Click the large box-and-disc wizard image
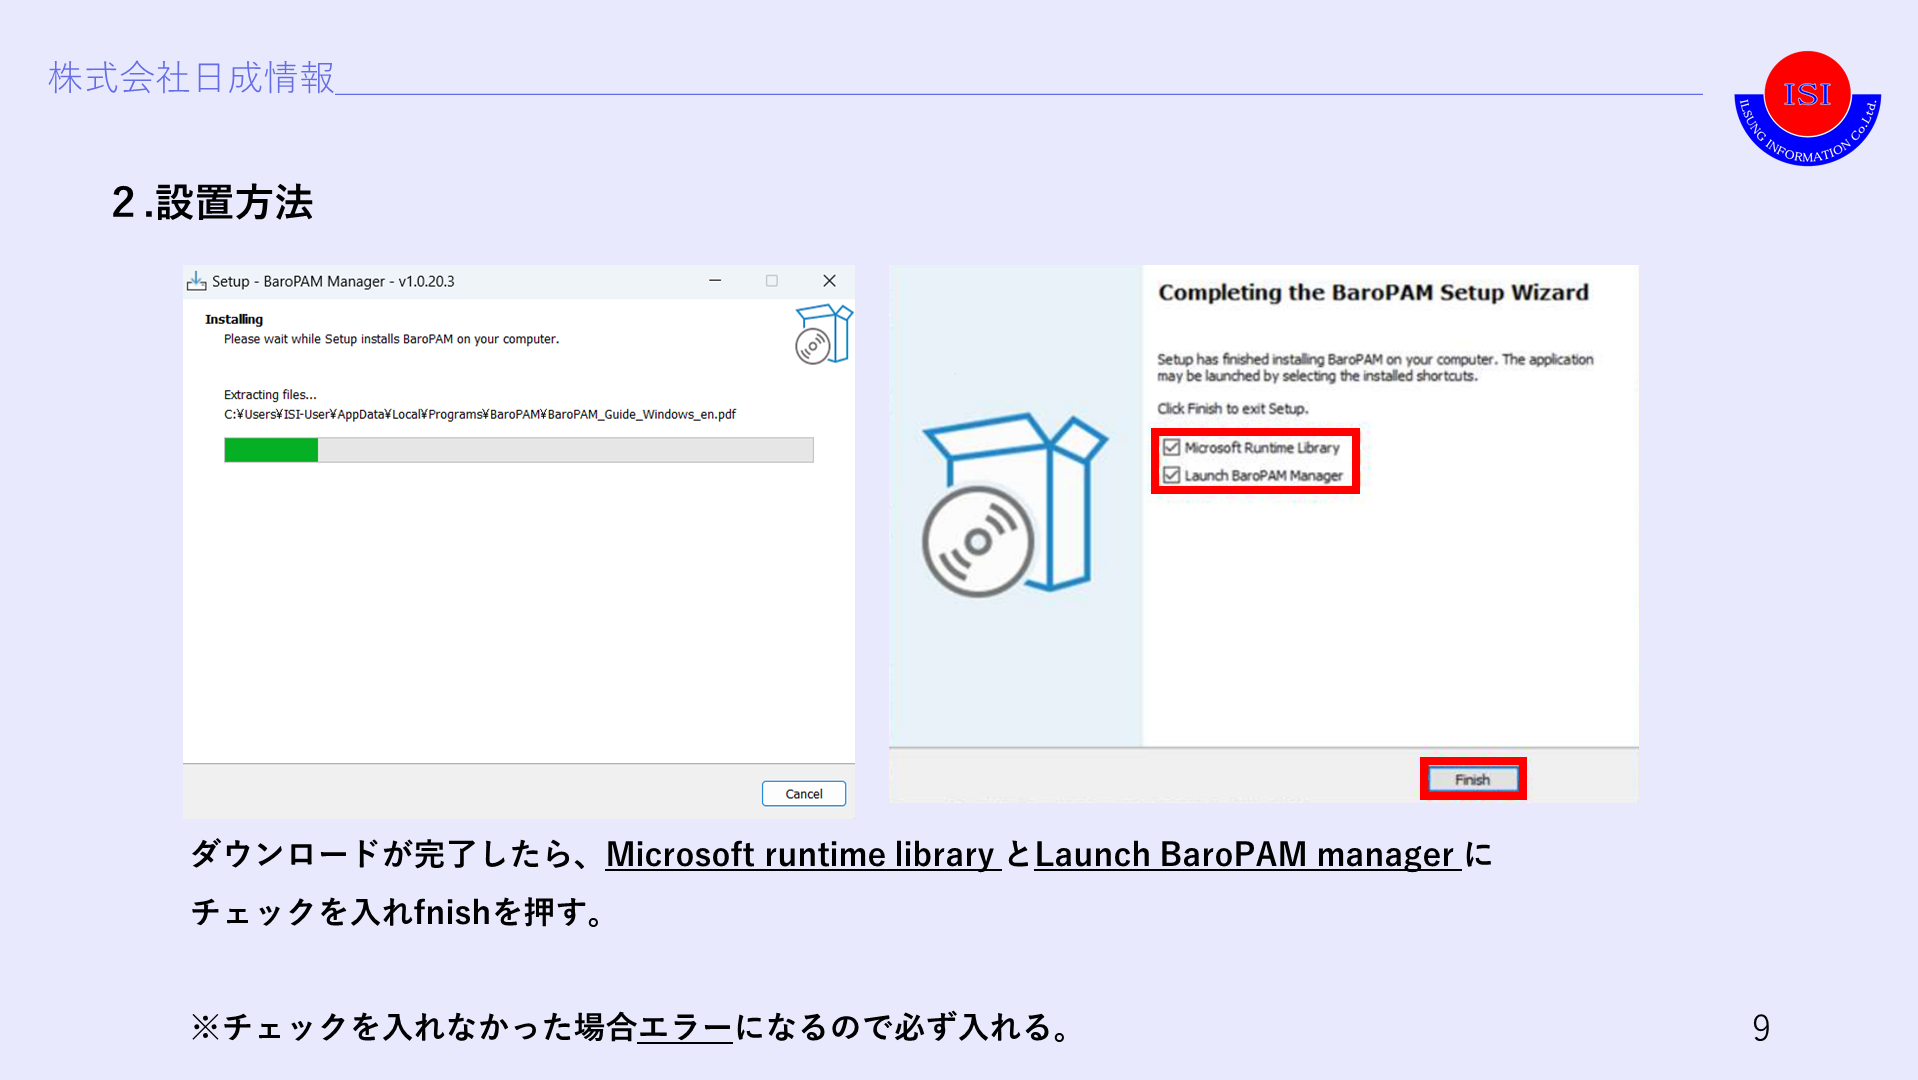1918x1080 pixels. click(x=1014, y=505)
